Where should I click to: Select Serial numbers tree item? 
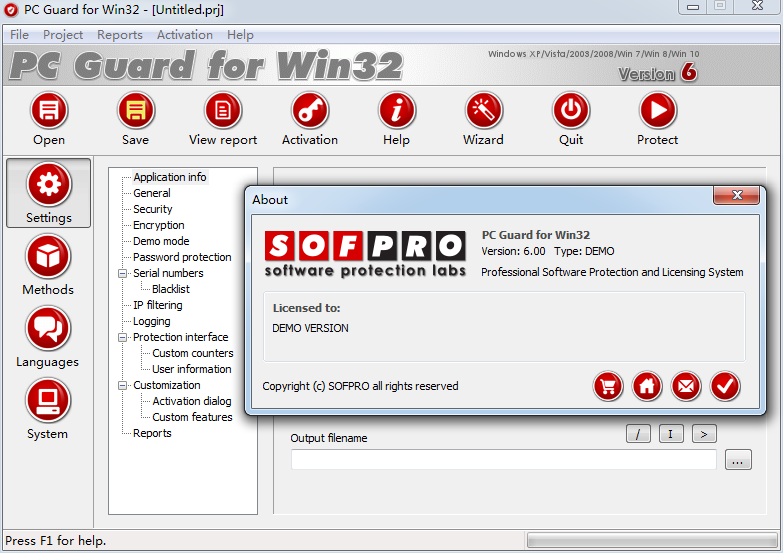(x=168, y=273)
